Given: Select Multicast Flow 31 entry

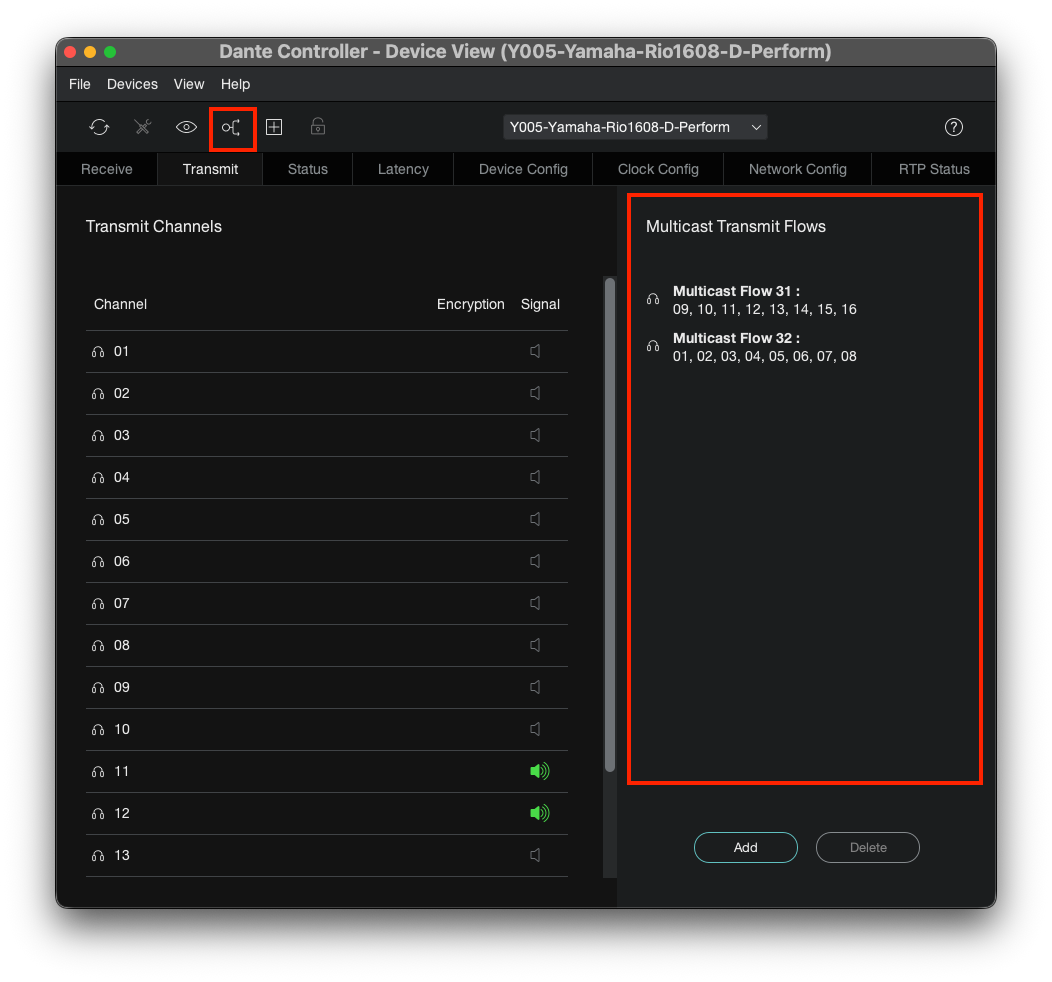Looking at the screenshot, I should (764, 300).
